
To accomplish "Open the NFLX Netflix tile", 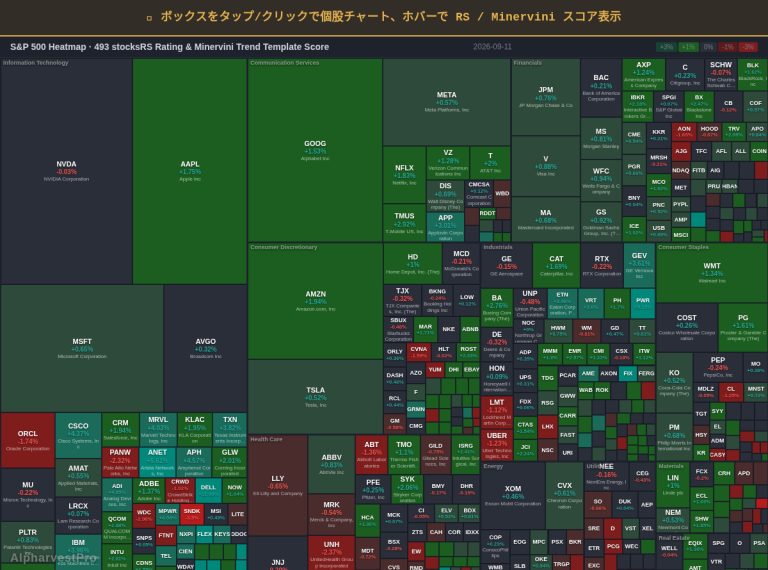I will [404, 175].
